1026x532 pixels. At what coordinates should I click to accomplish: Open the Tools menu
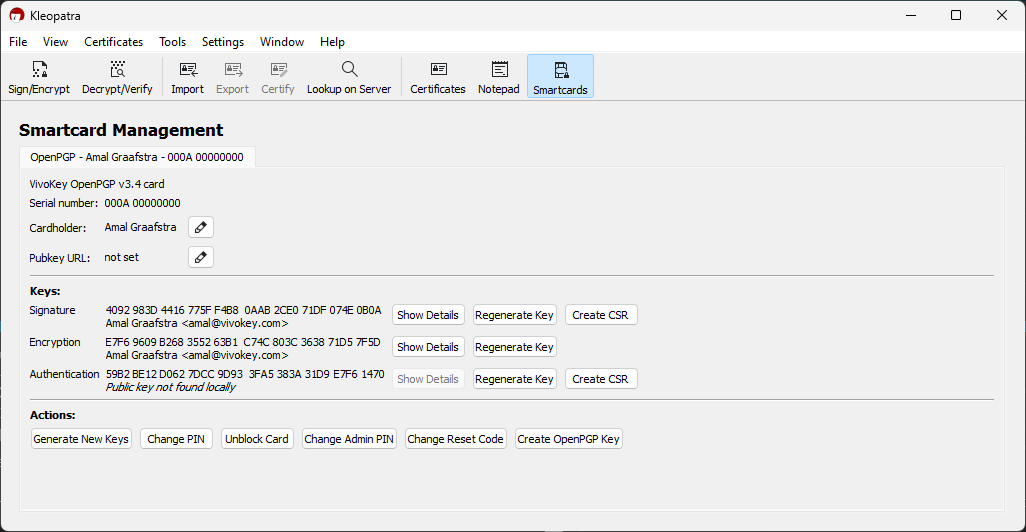(173, 42)
